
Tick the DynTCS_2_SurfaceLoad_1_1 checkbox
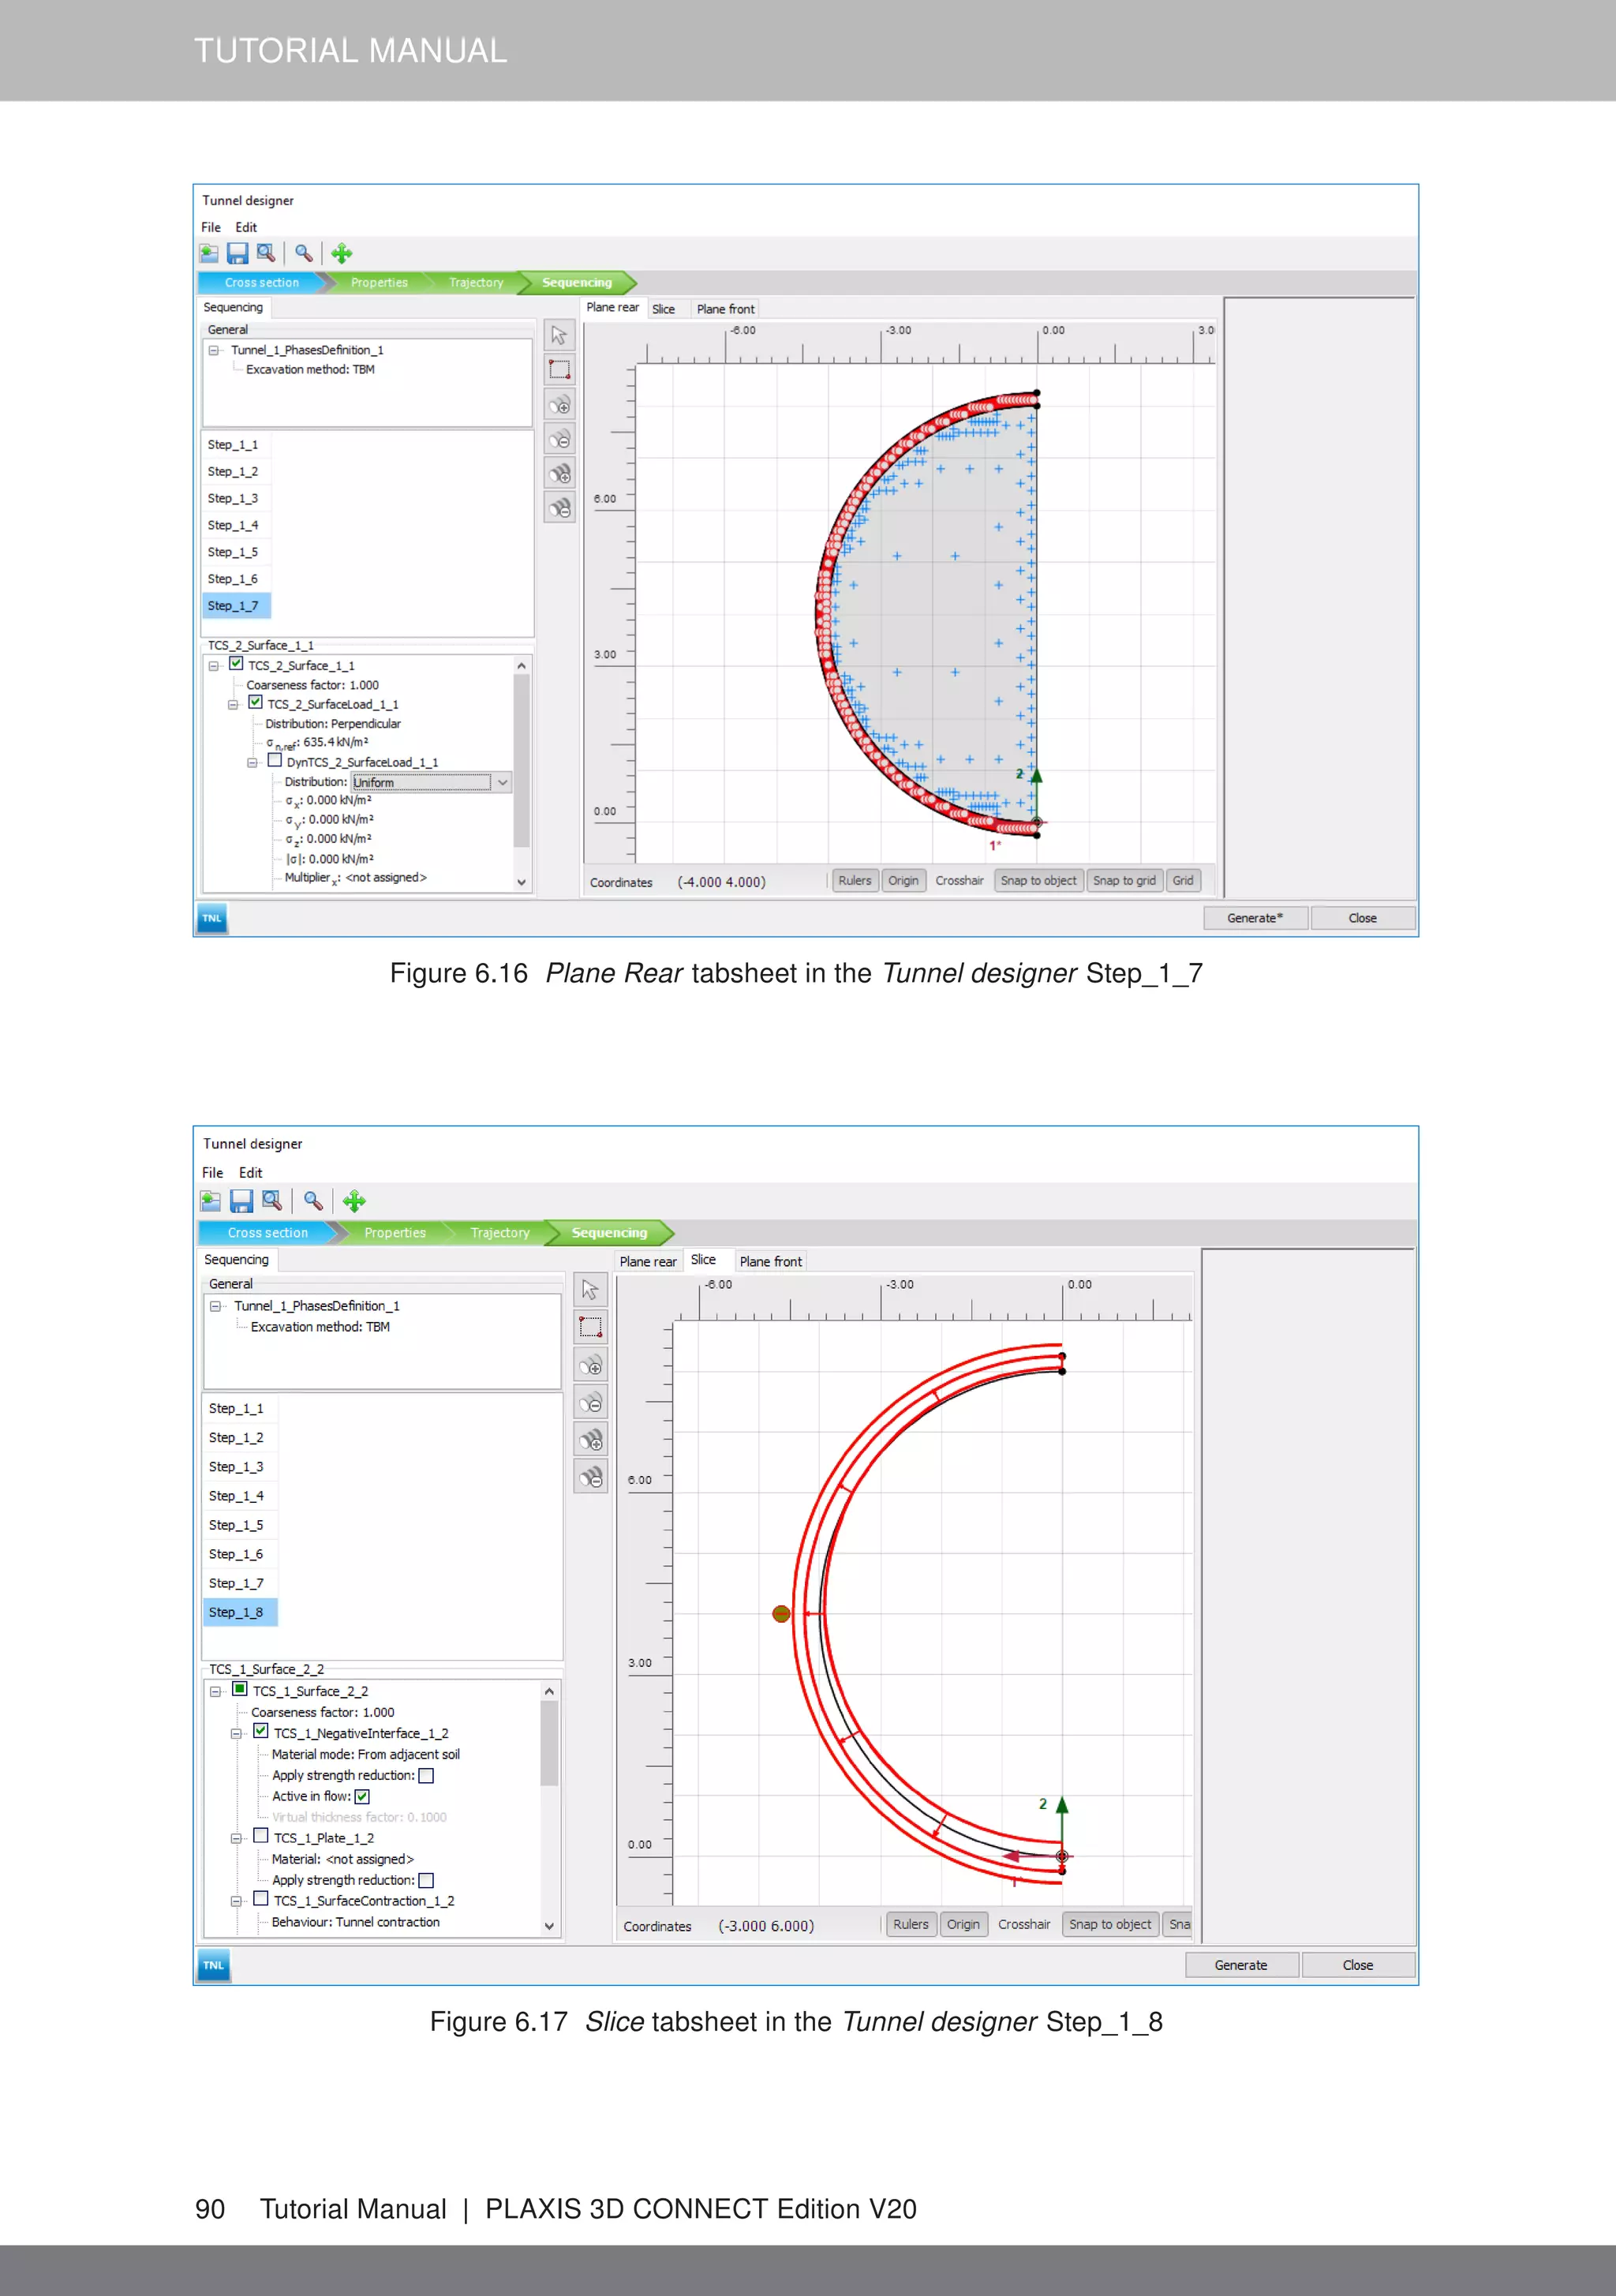click(275, 761)
